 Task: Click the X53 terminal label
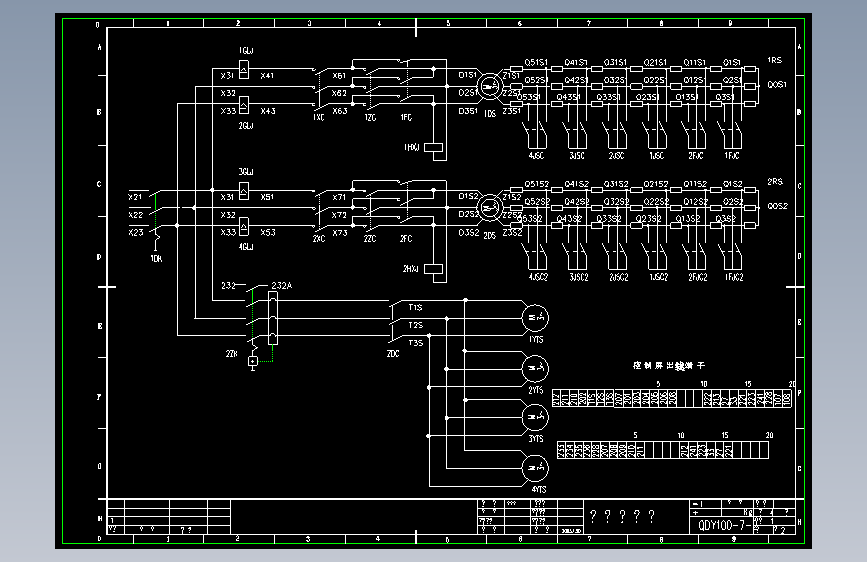click(x=268, y=232)
